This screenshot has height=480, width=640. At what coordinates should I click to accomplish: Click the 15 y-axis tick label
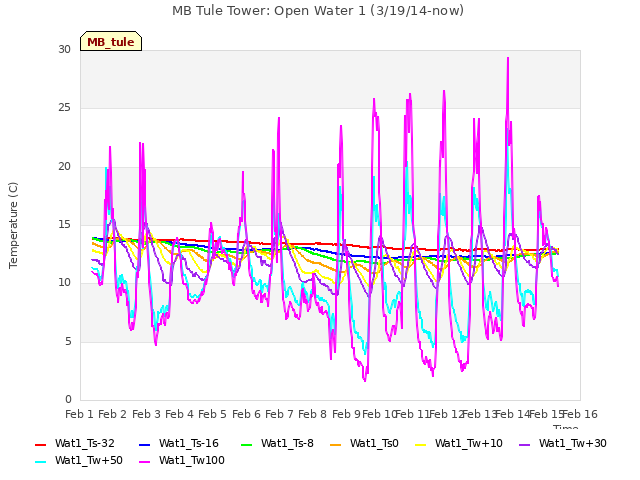click(x=64, y=224)
